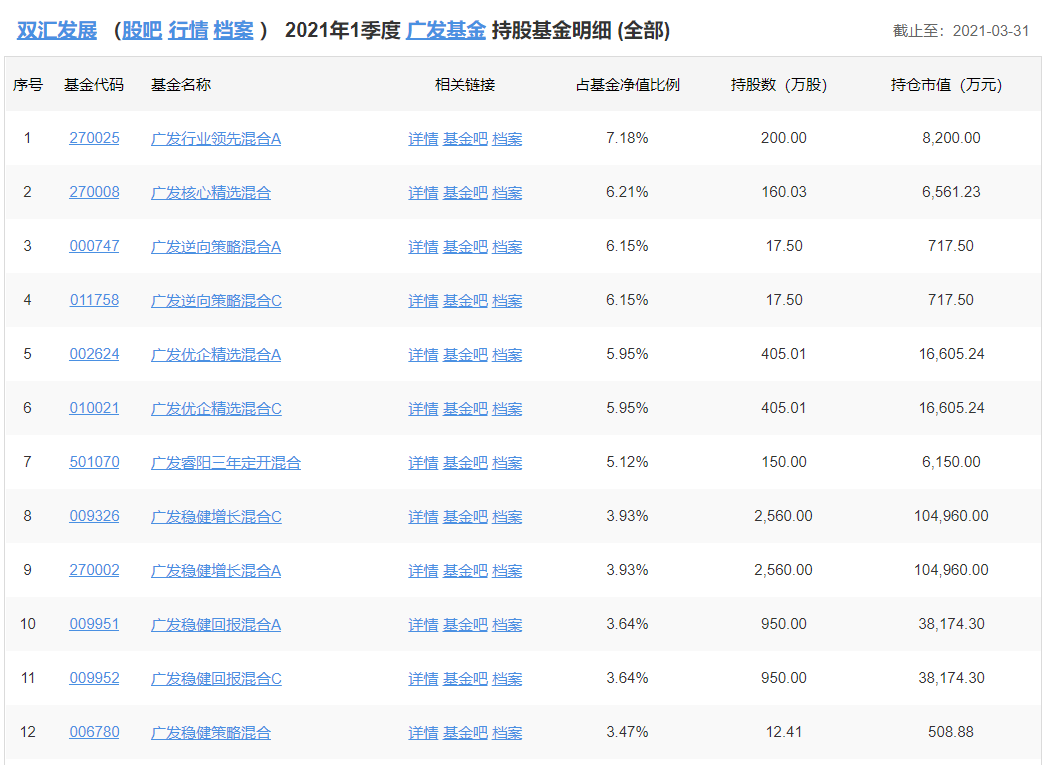The image size is (1043, 765).
Task: Open fund code 006780 link
Action: (94, 732)
